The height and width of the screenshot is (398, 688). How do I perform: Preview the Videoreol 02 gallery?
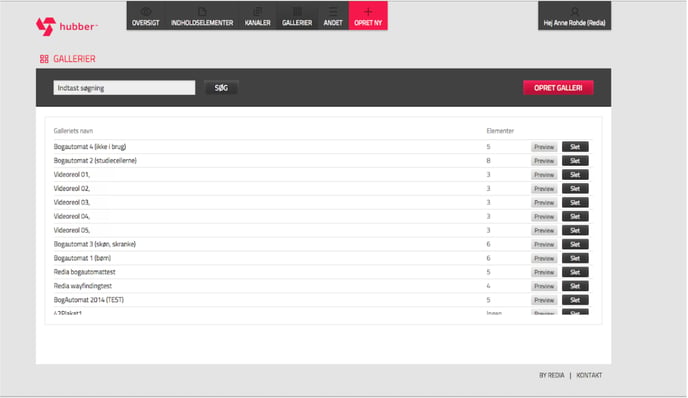pos(544,189)
